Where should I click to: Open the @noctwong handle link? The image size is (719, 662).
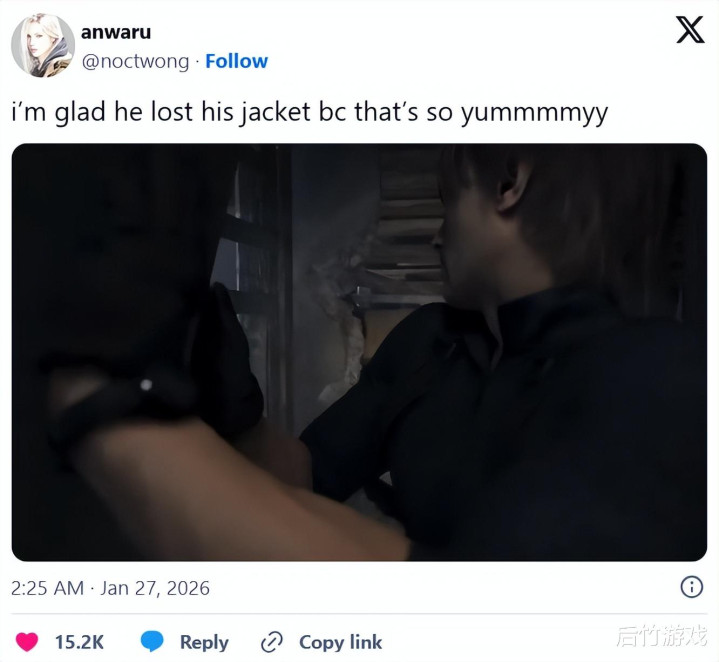135,61
